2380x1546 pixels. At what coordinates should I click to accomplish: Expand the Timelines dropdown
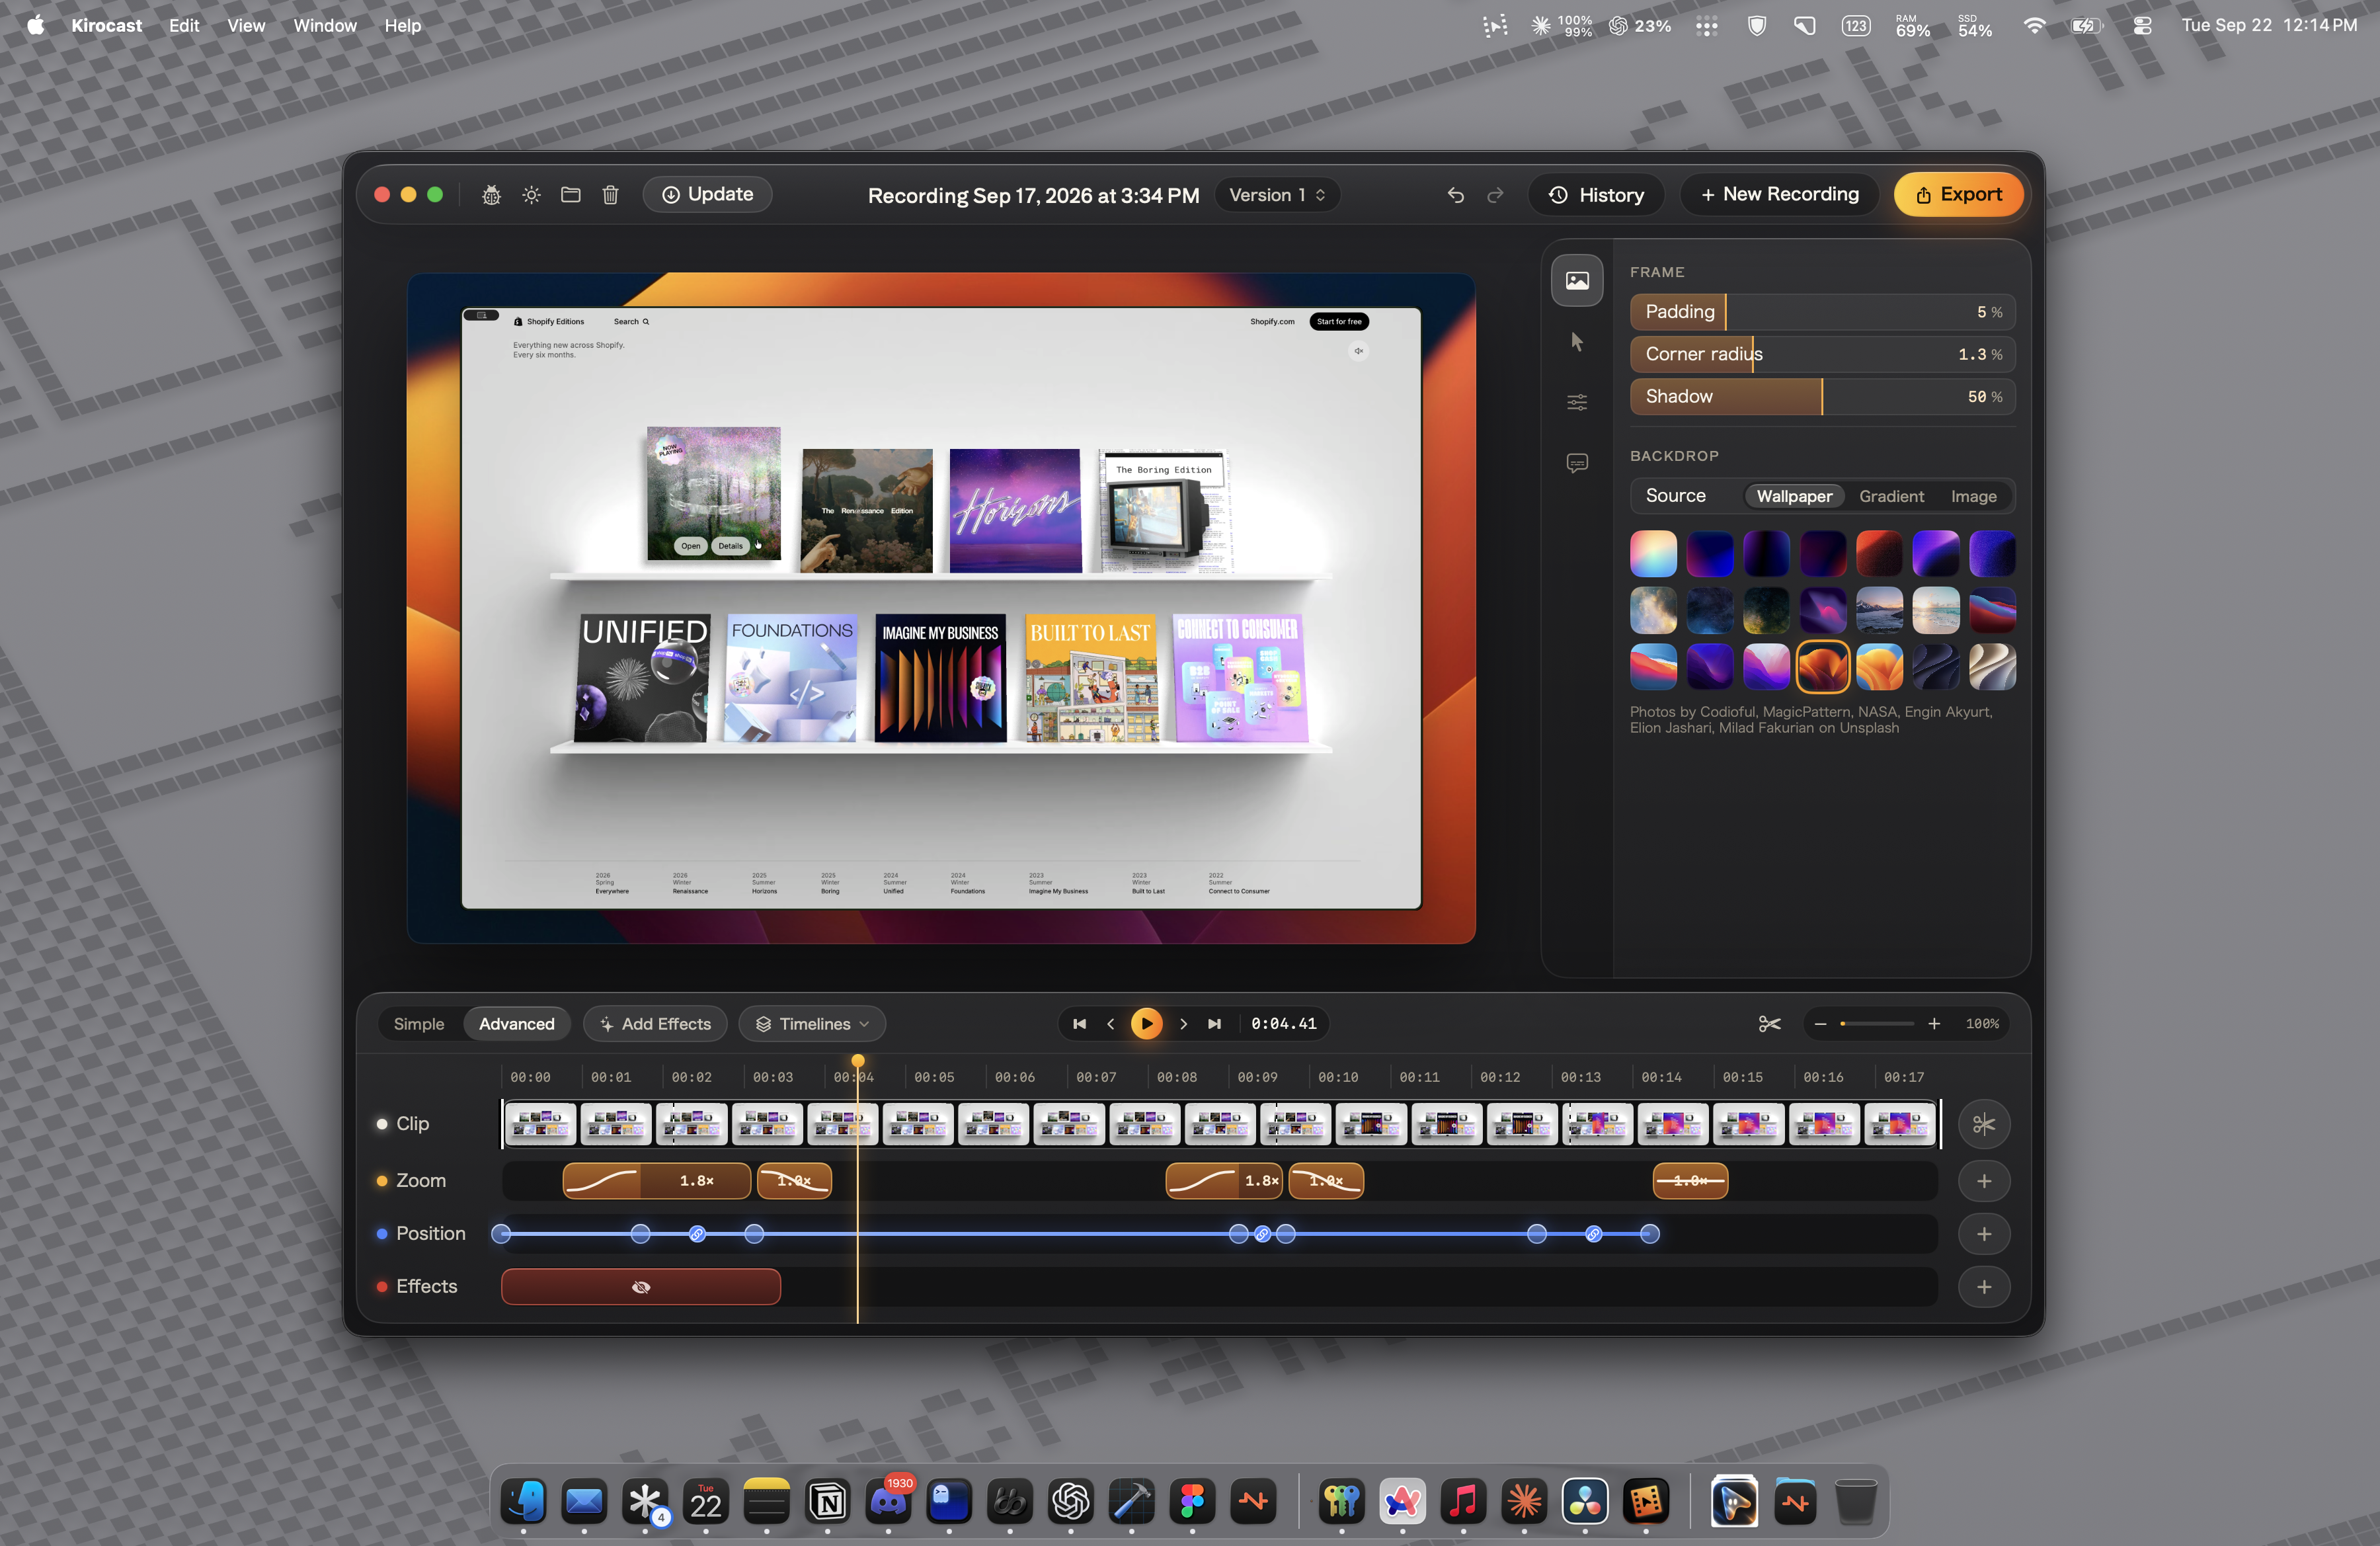pyautogui.click(x=812, y=1024)
